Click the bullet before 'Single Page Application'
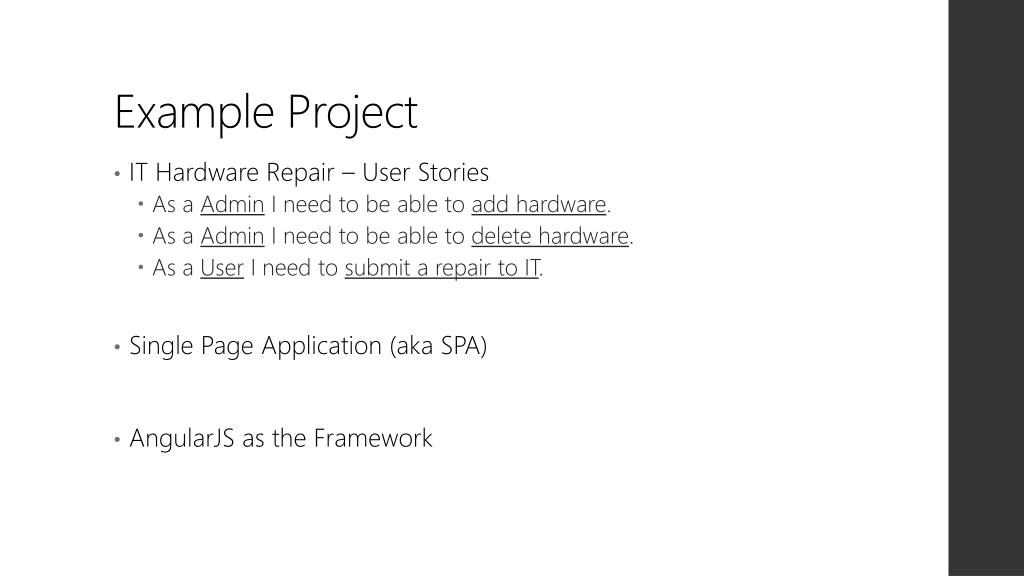This screenshot has height=576, width=1024. click(117, 347)
